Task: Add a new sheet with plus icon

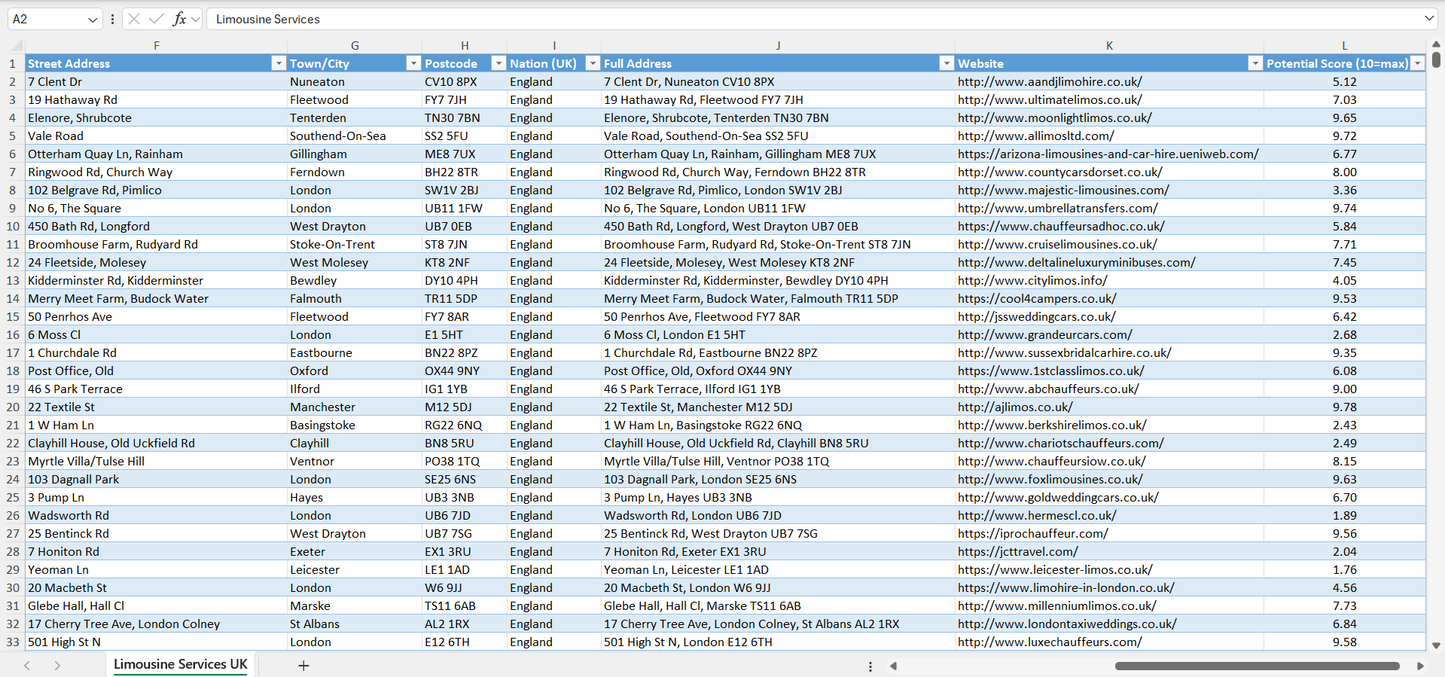Action: click(x=304, y=665)
